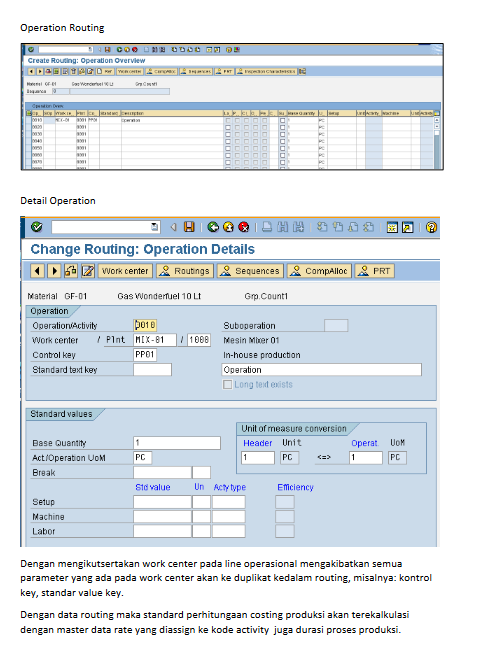The image size is (477, 653).
Task: Go to First page icon in Operation Details
Action: pyautogui.click(x=322, y=227)
